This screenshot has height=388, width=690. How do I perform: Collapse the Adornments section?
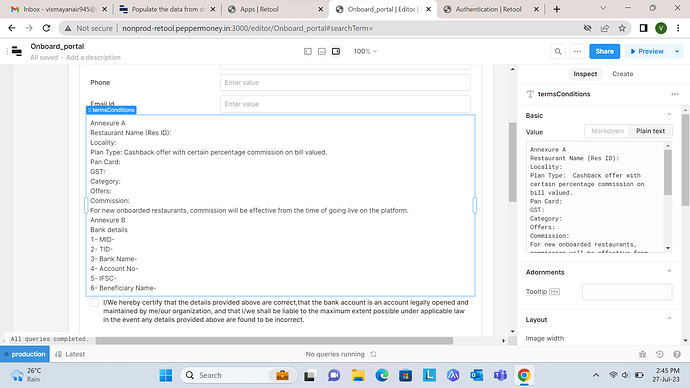coord(669,271)
